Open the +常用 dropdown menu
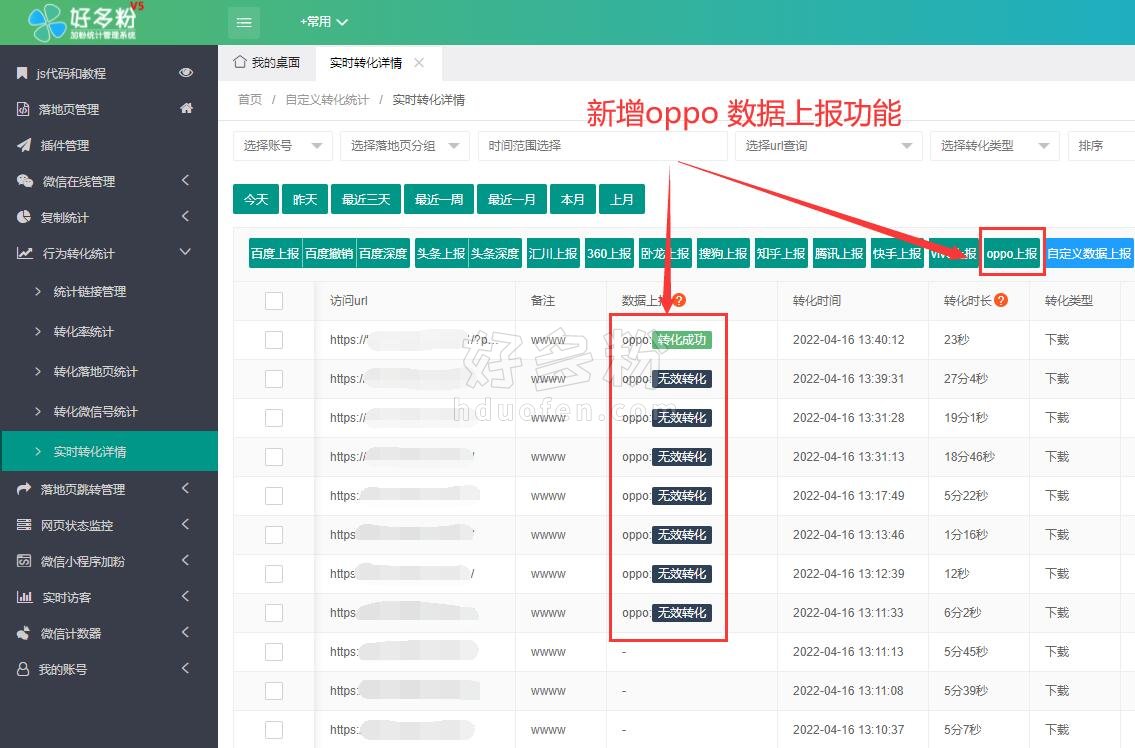Viewport: 1135px width, 748px height. [324, 22]
